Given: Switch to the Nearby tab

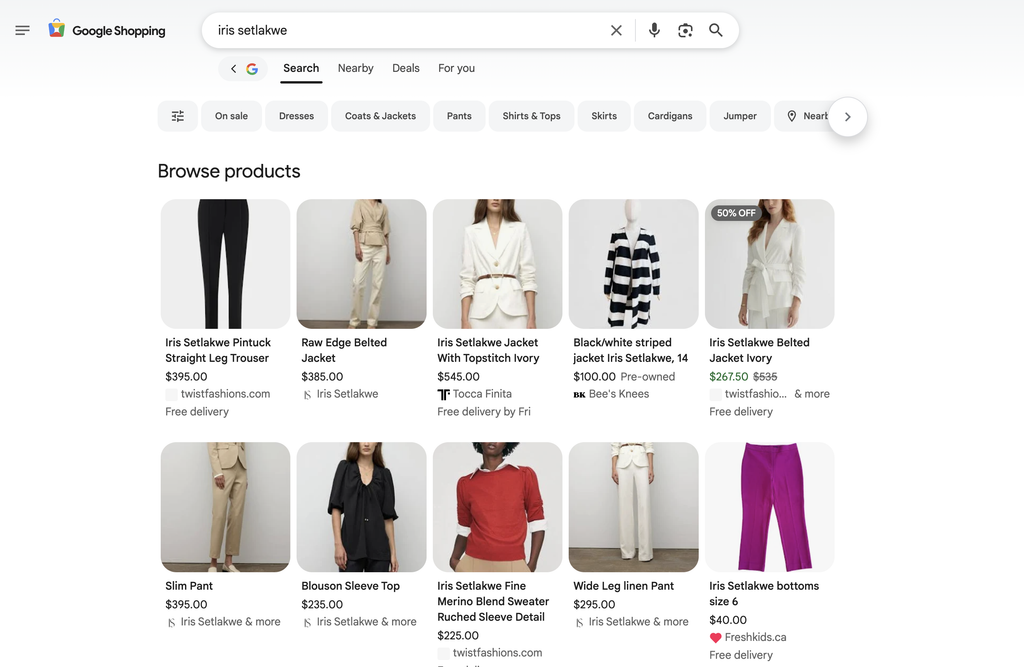Looking at the screenshot, I should 355,68.
